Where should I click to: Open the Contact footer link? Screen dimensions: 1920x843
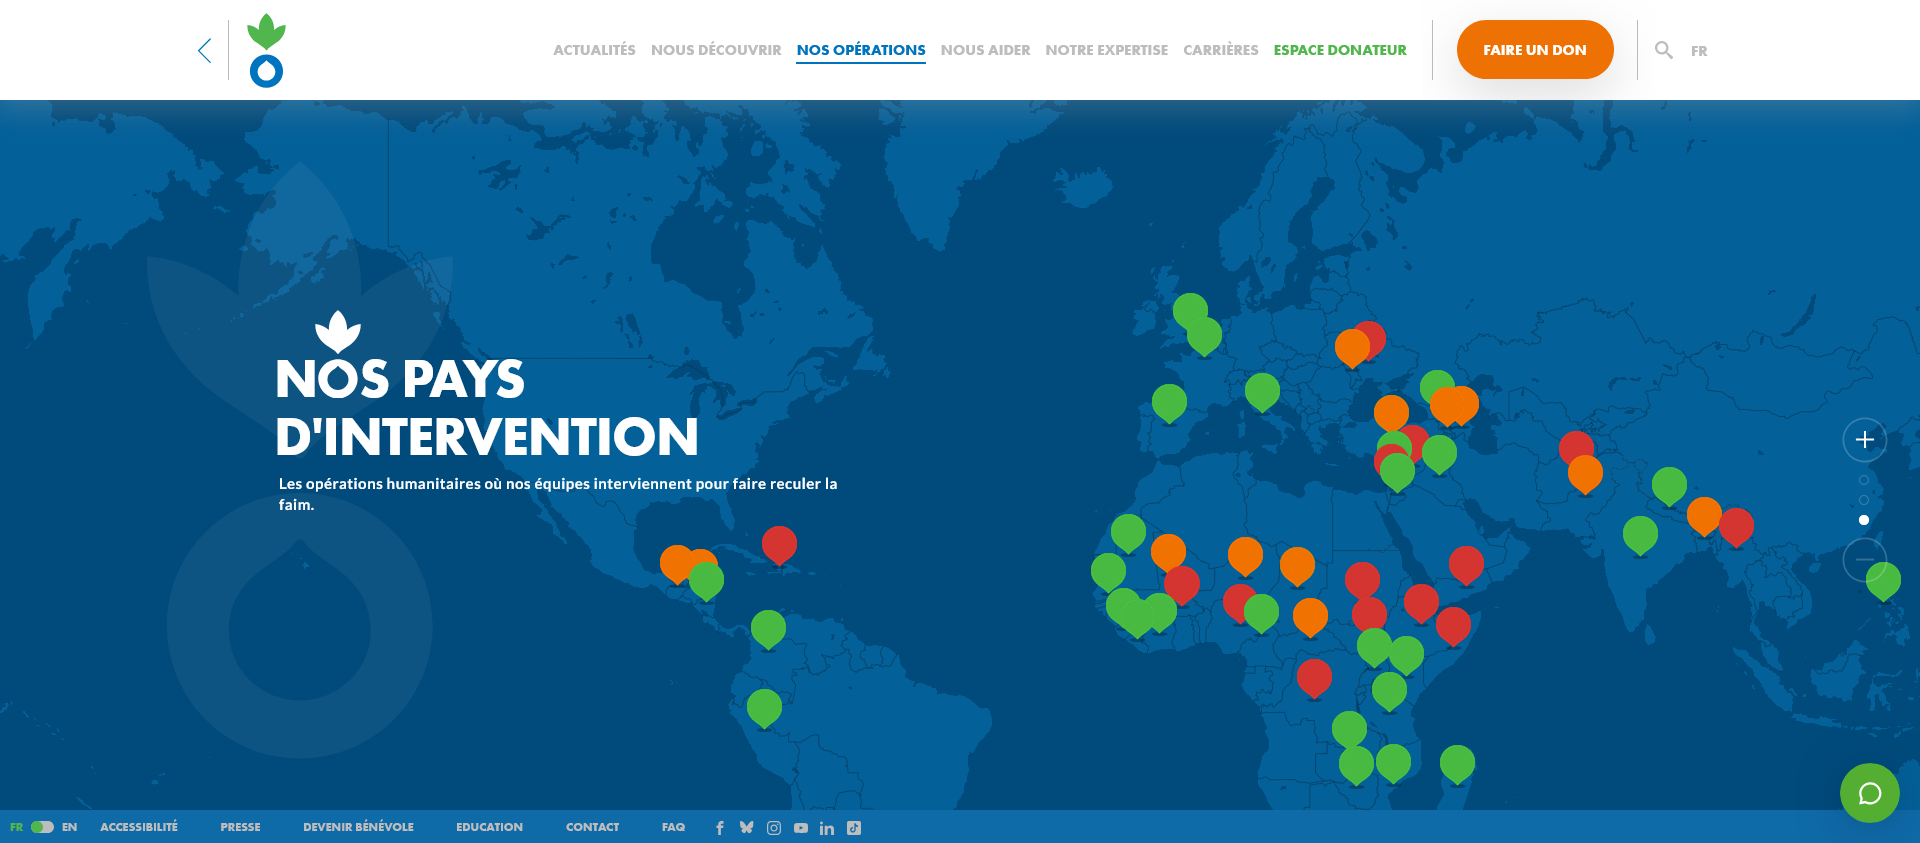tap(592, 827)
